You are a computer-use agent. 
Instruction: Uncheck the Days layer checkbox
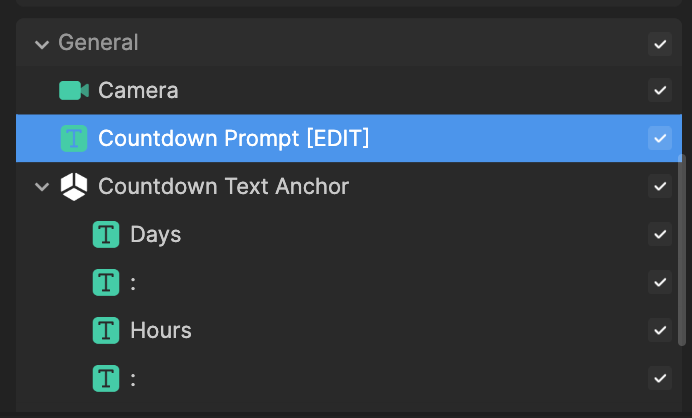[660, 234]
